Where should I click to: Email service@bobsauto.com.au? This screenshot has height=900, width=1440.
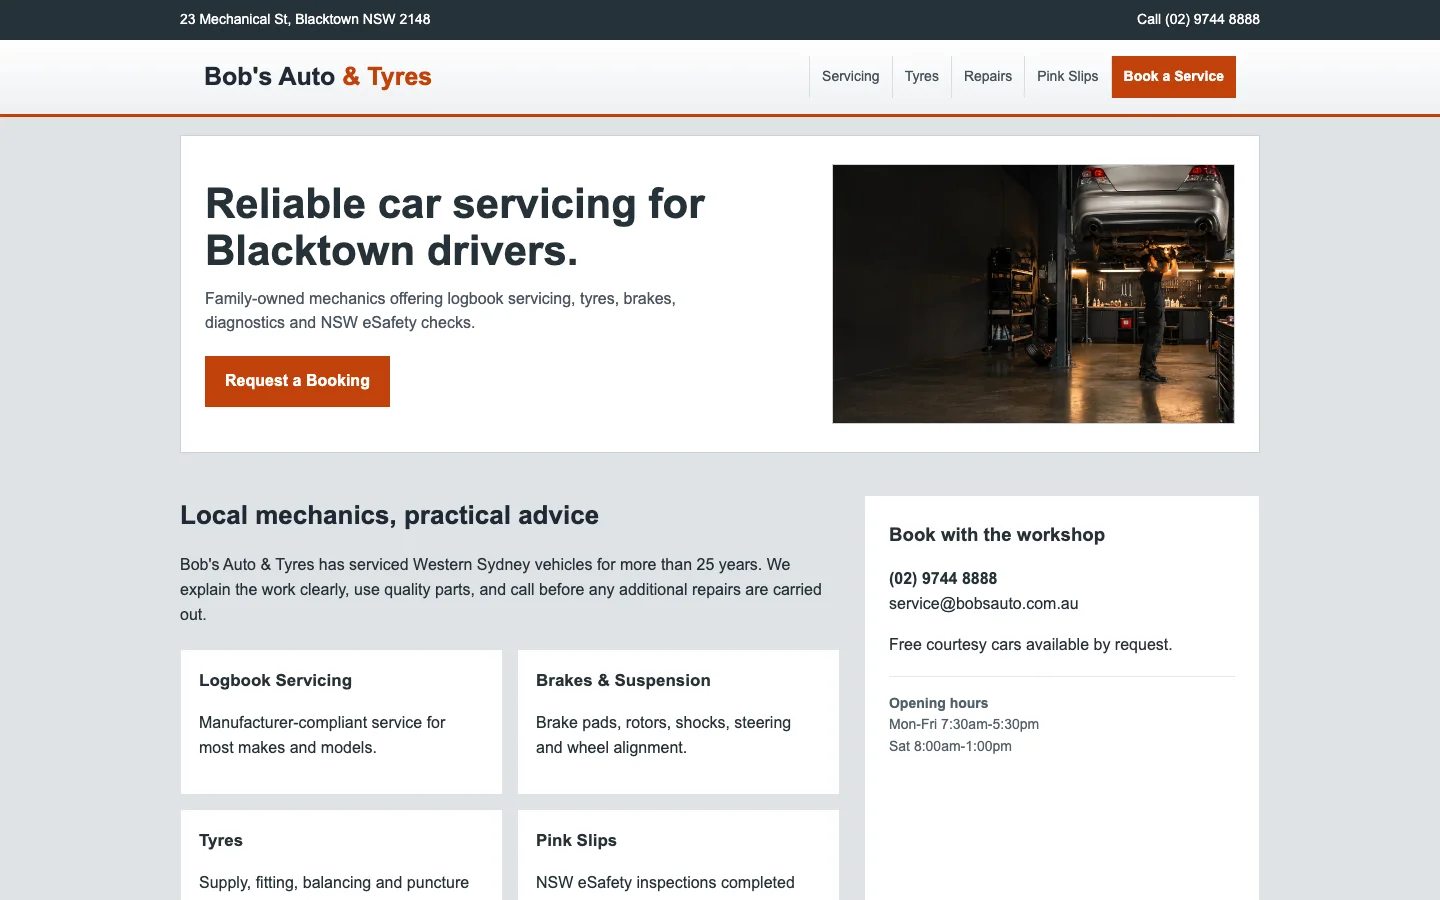[984, 604]
